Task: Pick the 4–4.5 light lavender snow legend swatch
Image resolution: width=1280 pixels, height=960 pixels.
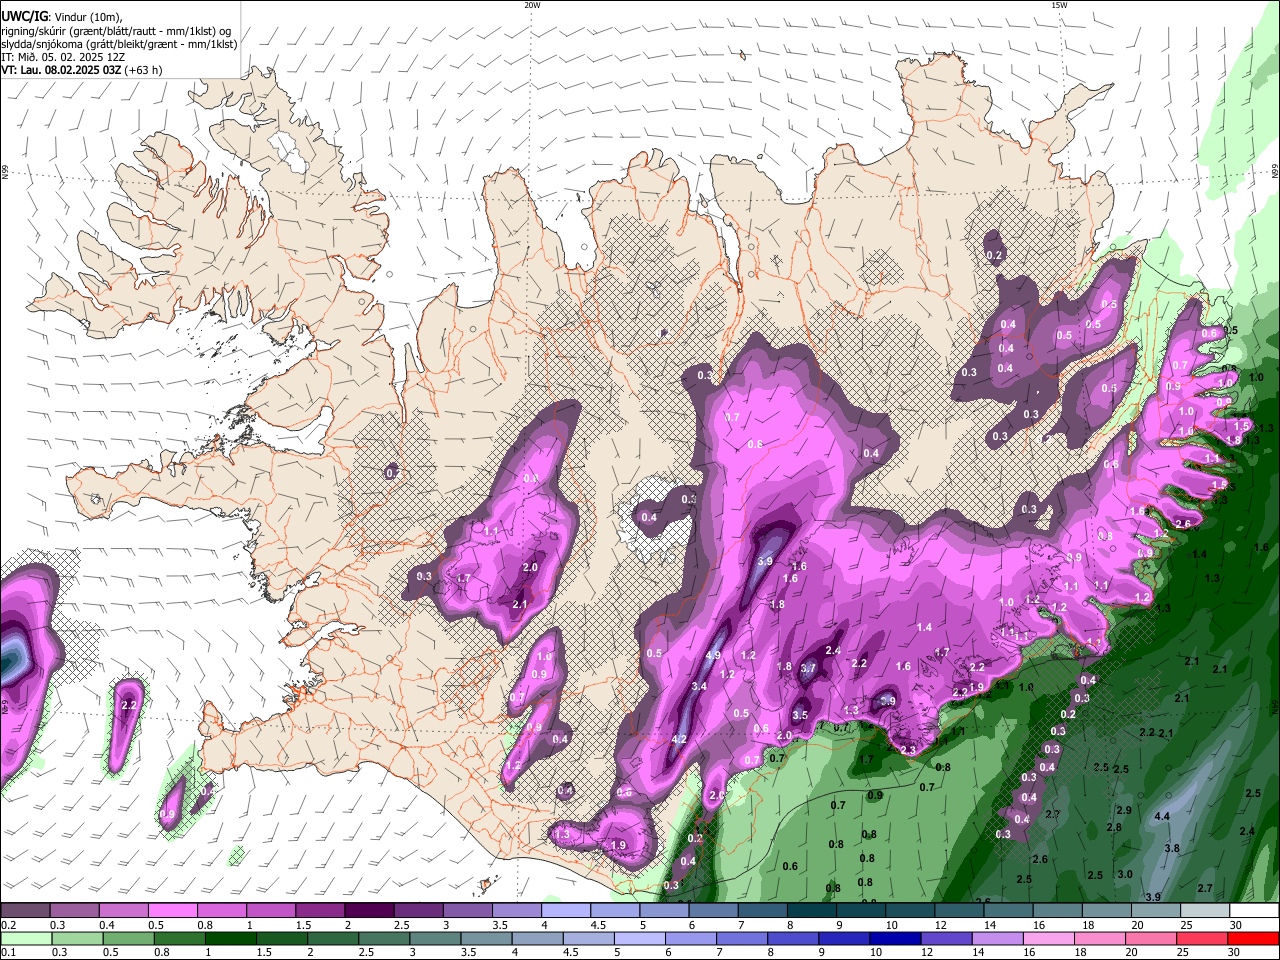Action: [x=565, y=911]
